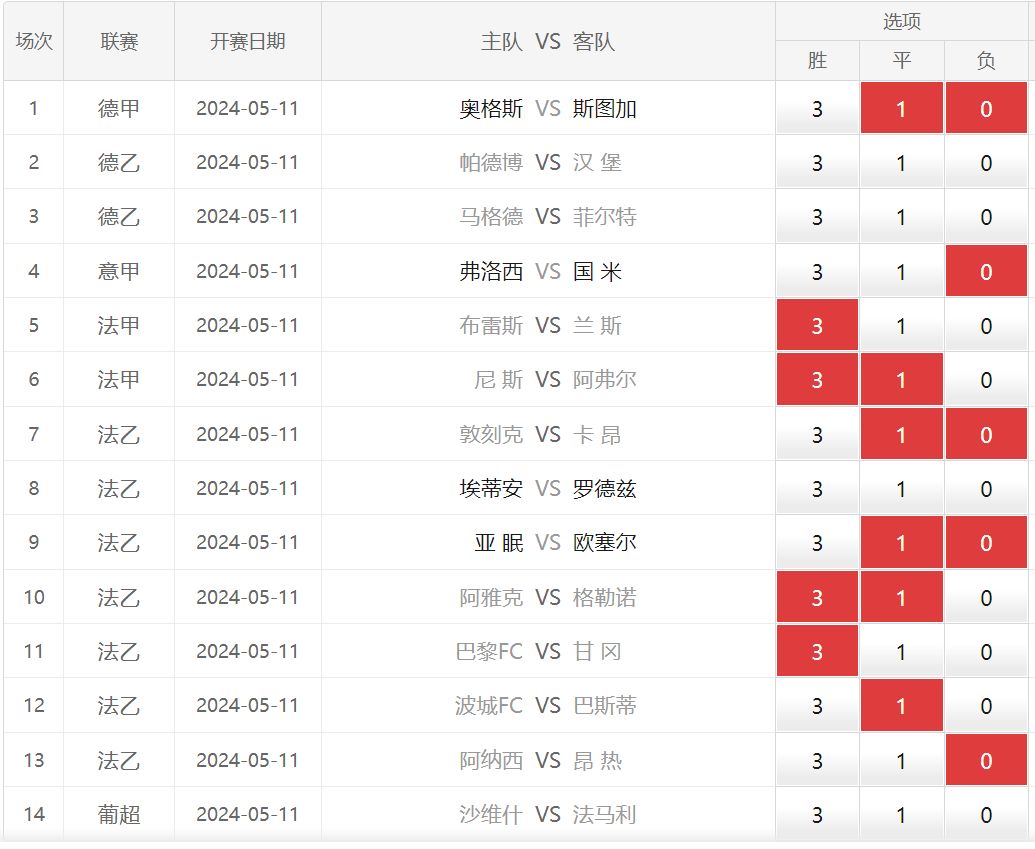Choose 负 (0) for 帕德博 VS 汉堡

tap(986, 163)
